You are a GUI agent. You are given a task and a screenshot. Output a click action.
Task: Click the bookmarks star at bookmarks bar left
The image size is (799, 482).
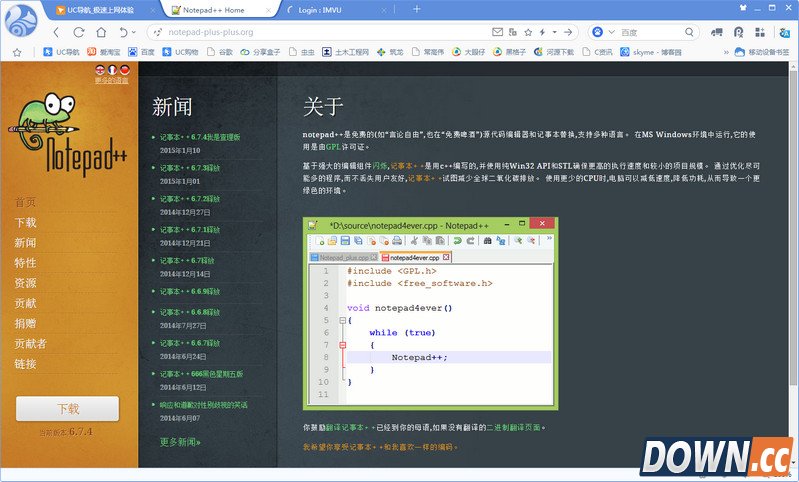17,52
